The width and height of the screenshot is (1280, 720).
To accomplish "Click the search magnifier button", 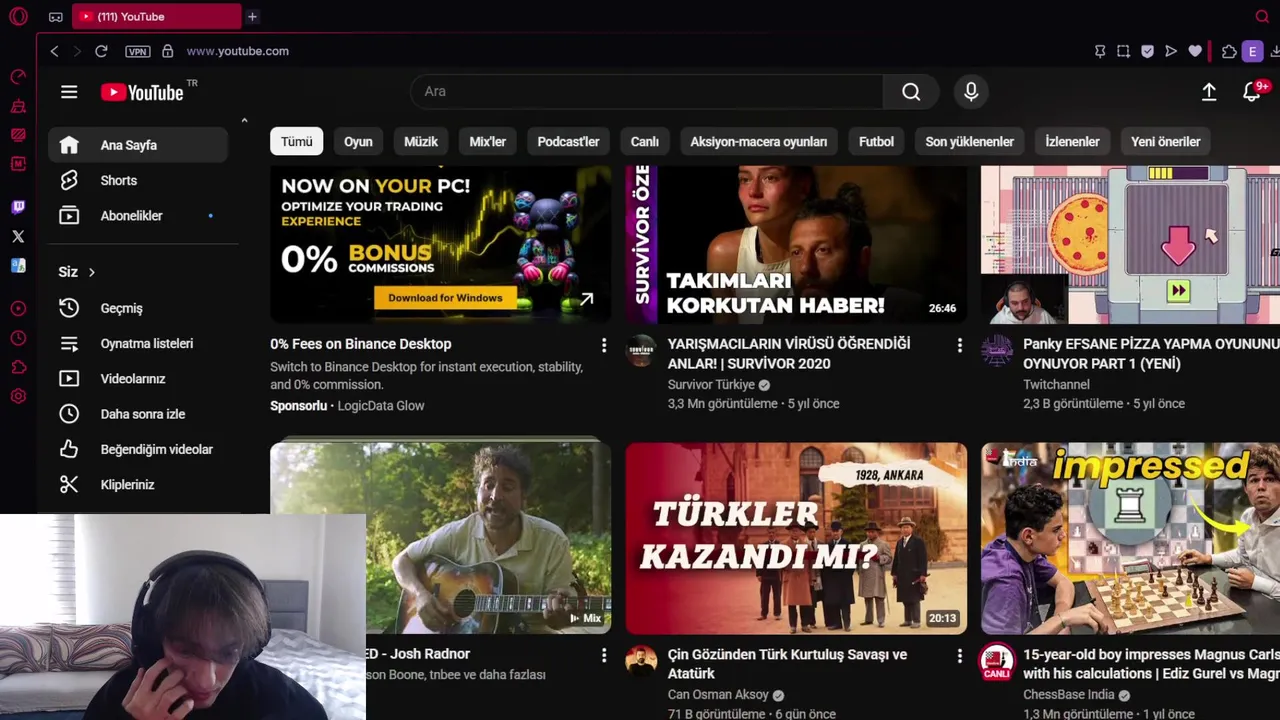I will click(911, 91).
